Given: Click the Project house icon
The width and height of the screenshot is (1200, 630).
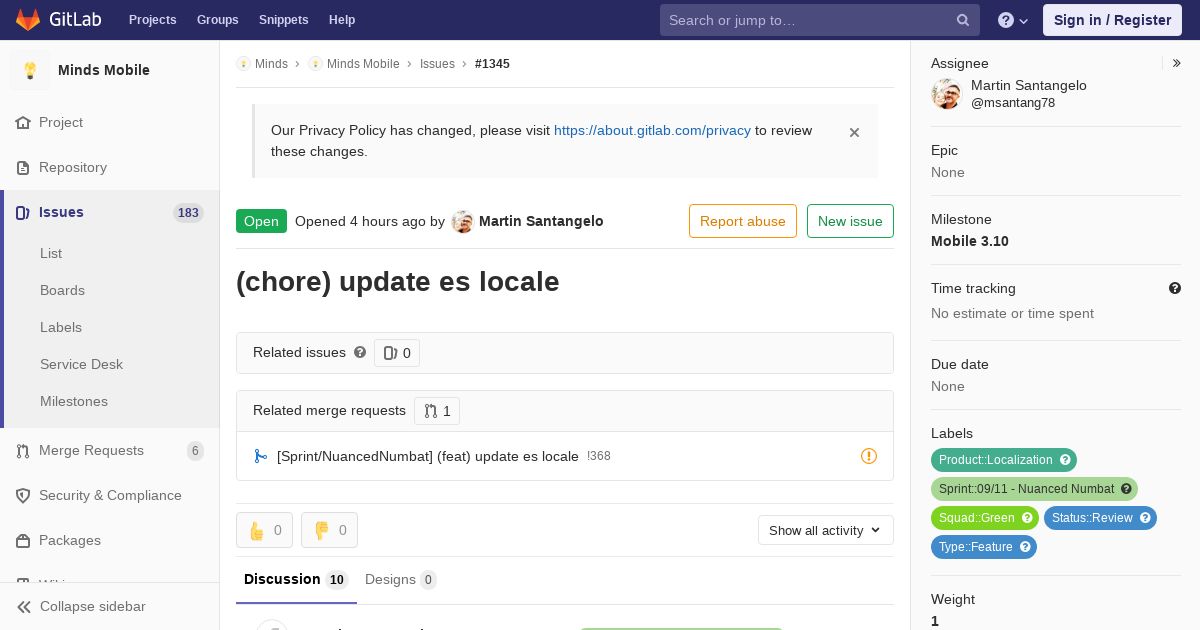Looking at the screenshot, I should point(23,122).
